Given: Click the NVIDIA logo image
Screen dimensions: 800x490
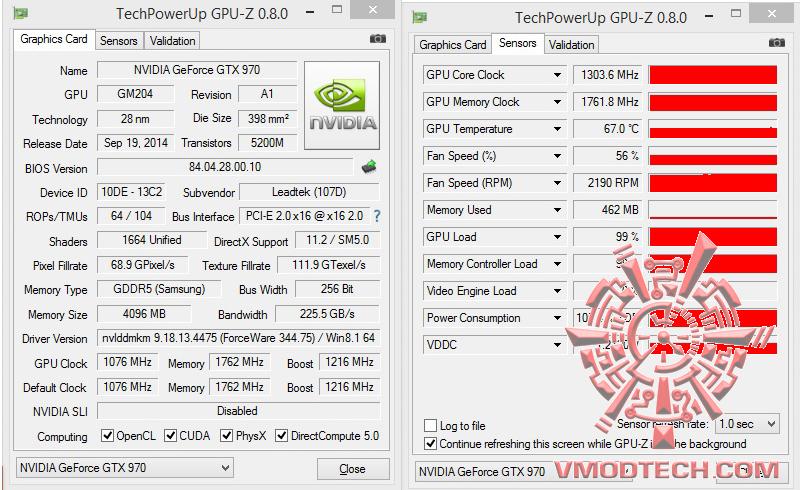Looking at the screenshot, I should tap(342, 105).
